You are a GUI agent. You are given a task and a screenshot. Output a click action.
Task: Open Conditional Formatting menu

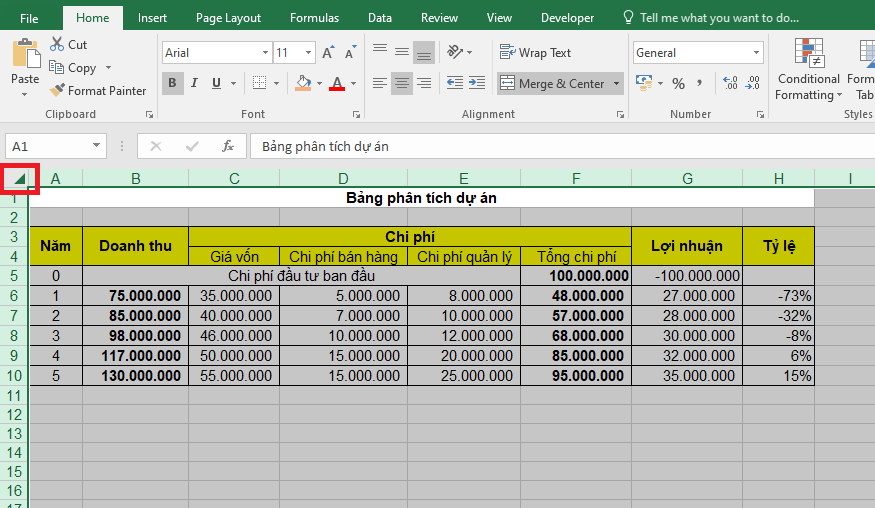click(809, 70)
